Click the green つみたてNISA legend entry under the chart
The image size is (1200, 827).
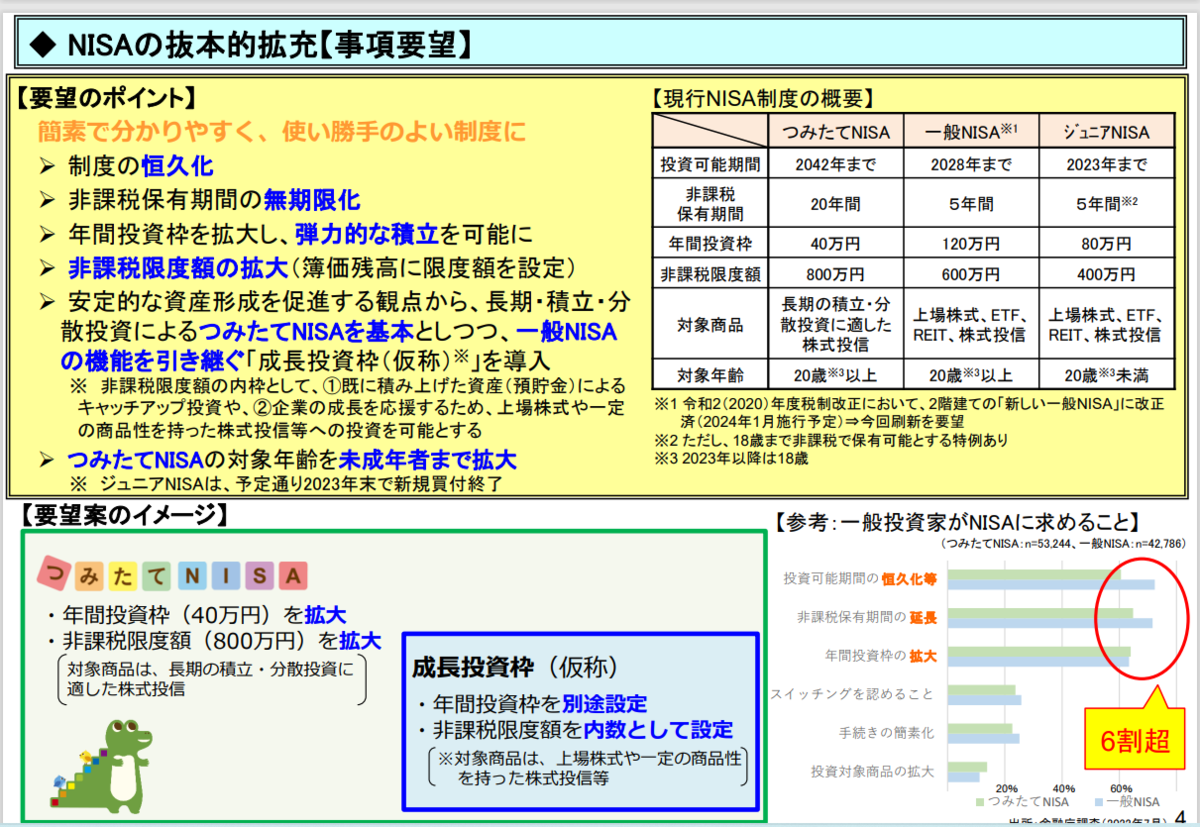tap(1021, 802)
